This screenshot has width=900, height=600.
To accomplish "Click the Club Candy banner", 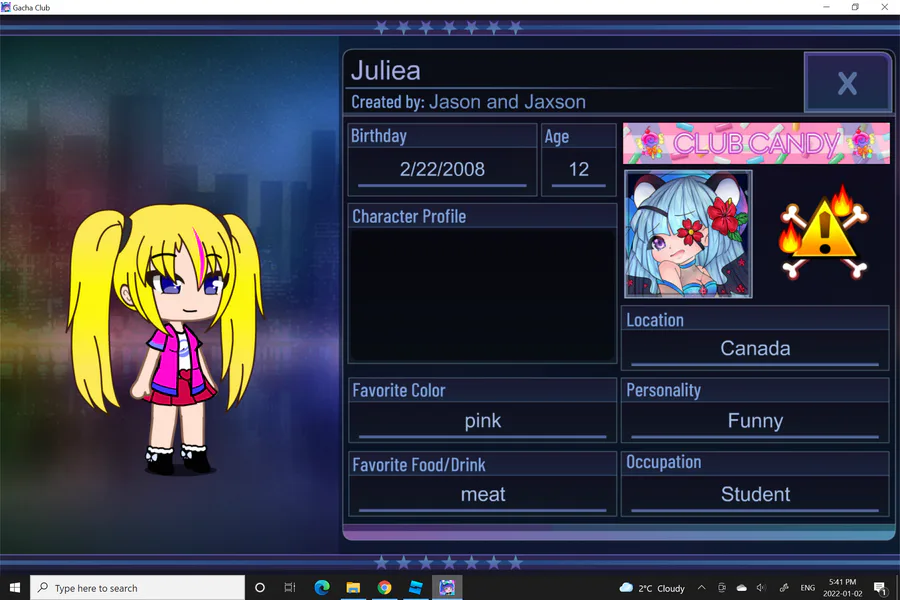I will click(756, 143).
